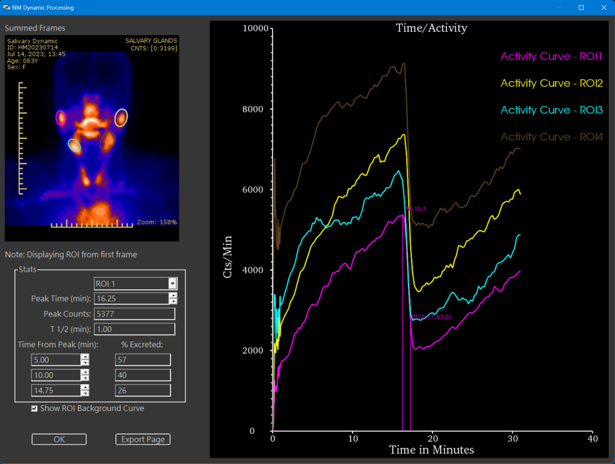The width and height of the screenshot is (615, 464).
Task: Click the Time in Minutes axis label
Action: point(431,449)
